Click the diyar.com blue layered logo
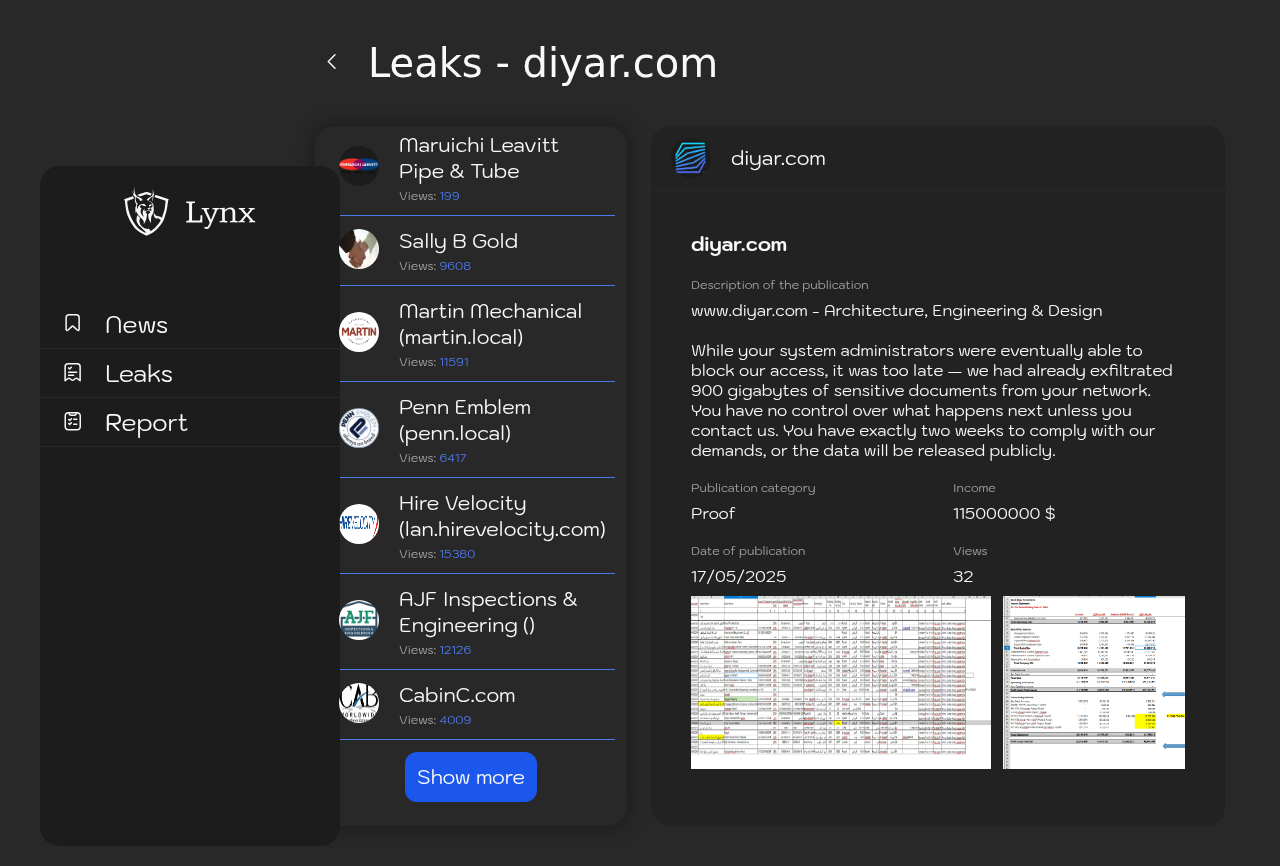The width and height of the screenshot is (1280, 866). click(691, 158)
